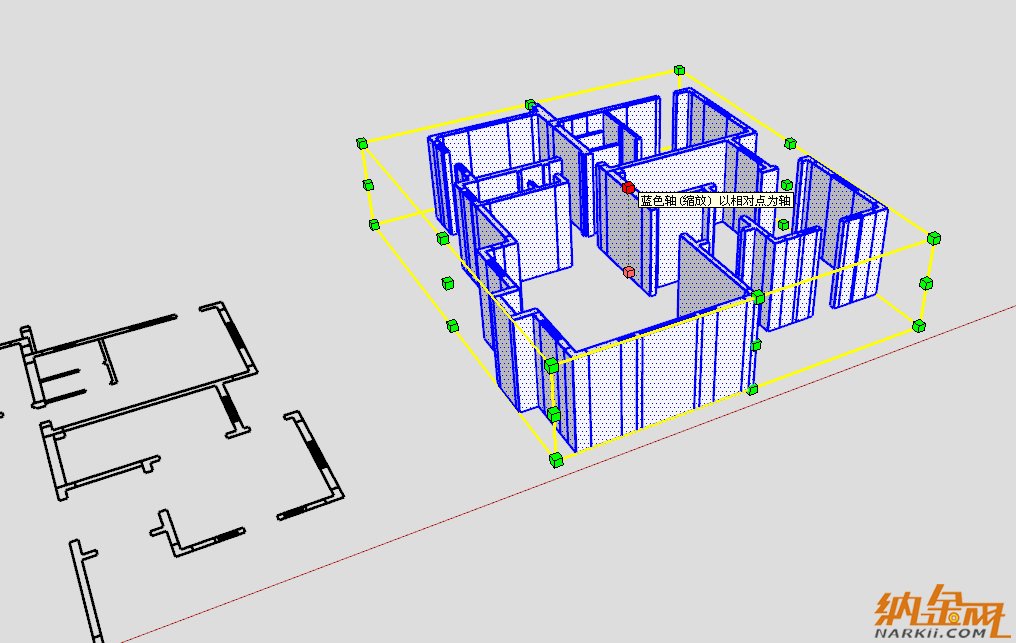The height and width of the screenshot is (643, 1016).
Task: Select the green corner grip at the far-left top of the bounding box
Action: (362, 143)
